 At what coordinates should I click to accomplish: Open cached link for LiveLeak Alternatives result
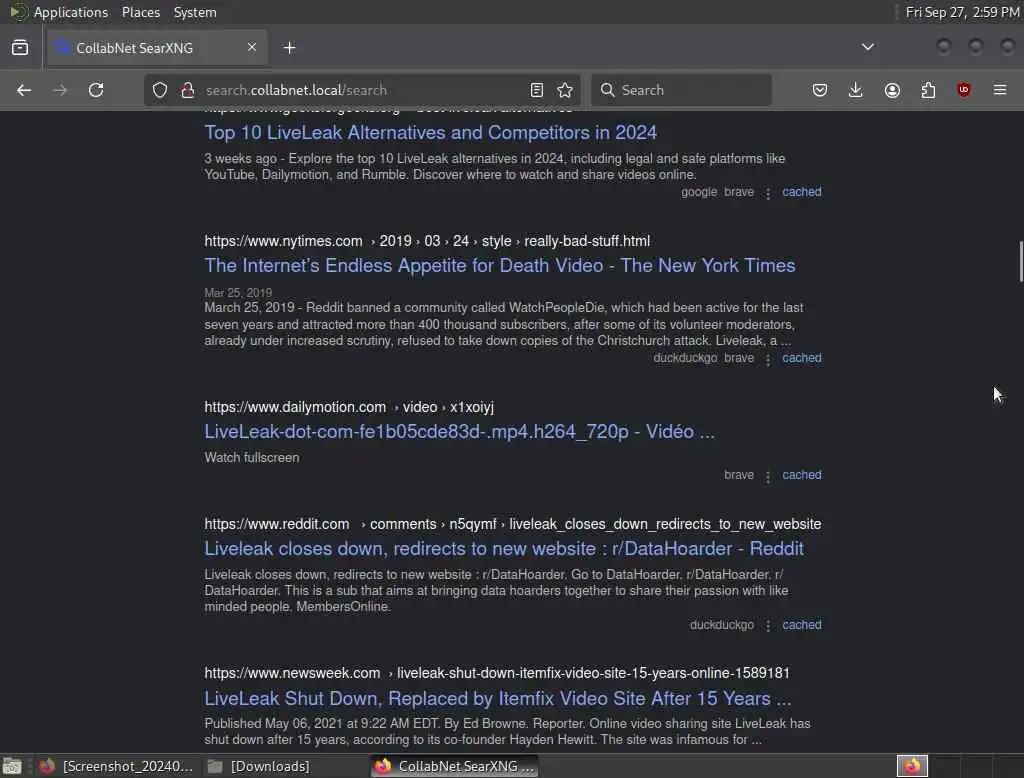[x=802, y=192]
